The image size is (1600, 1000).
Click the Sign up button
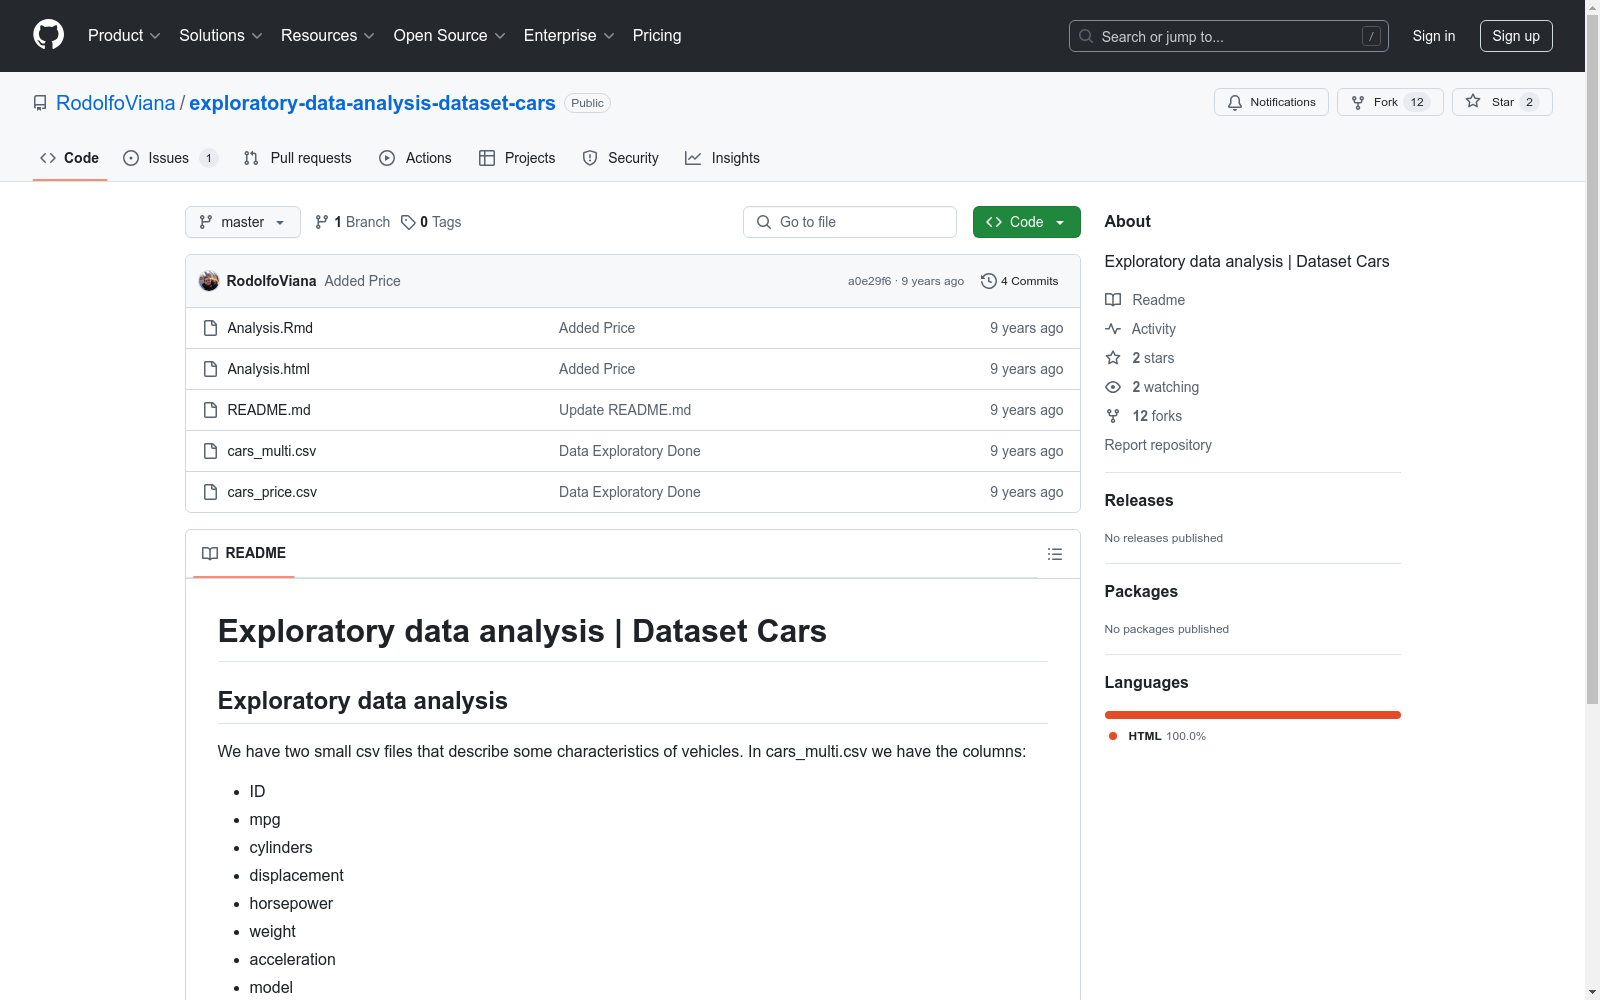coord(1516,36)
